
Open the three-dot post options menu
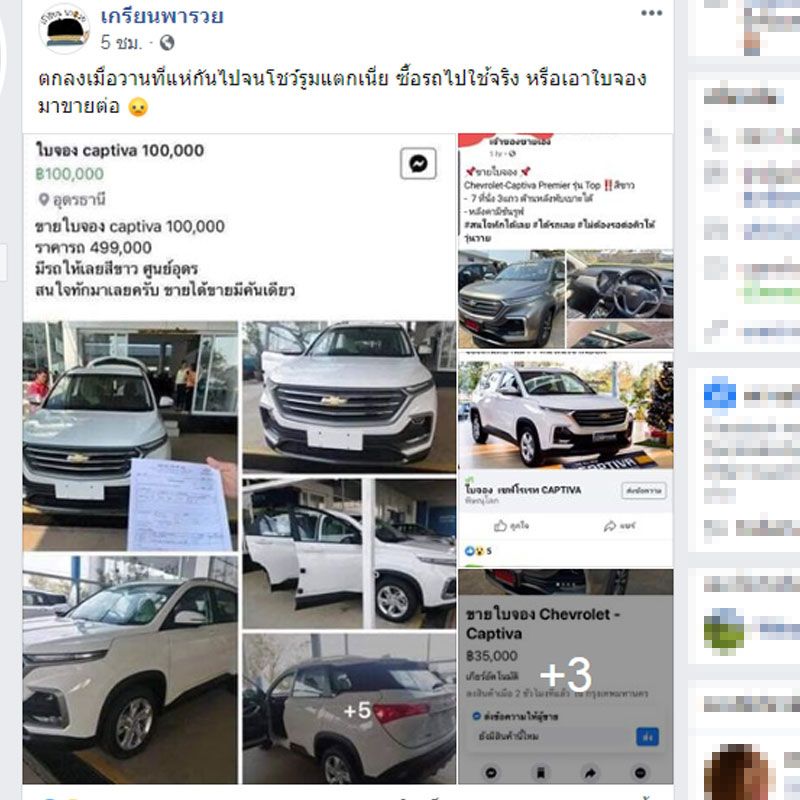point(652,13)
